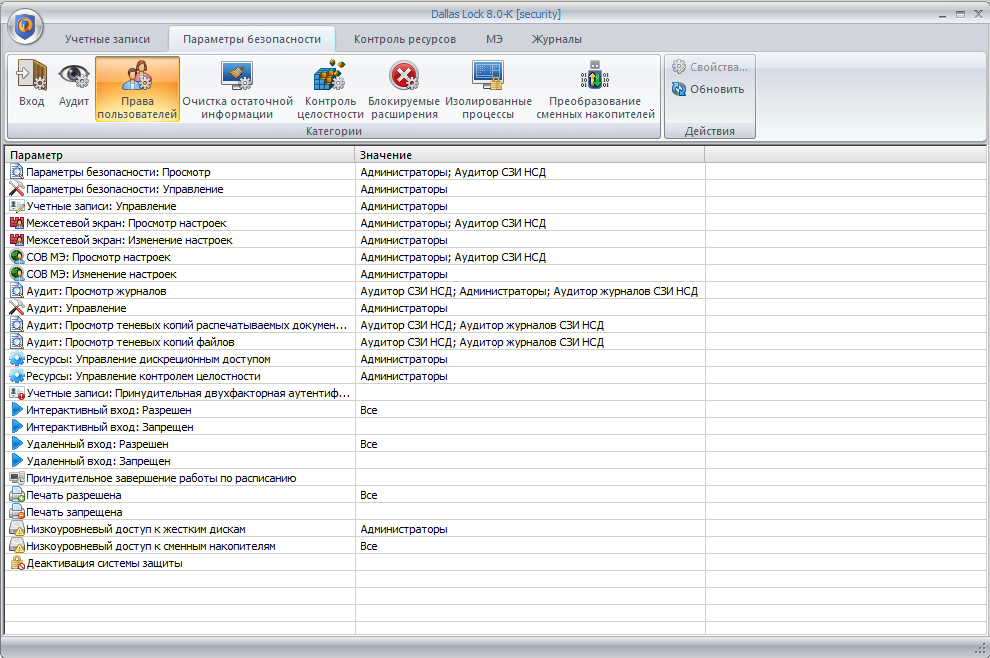This screenshot has width=990, height=658.
Task: Click the Обновить refresh icon
Action: tap(679, 89)
